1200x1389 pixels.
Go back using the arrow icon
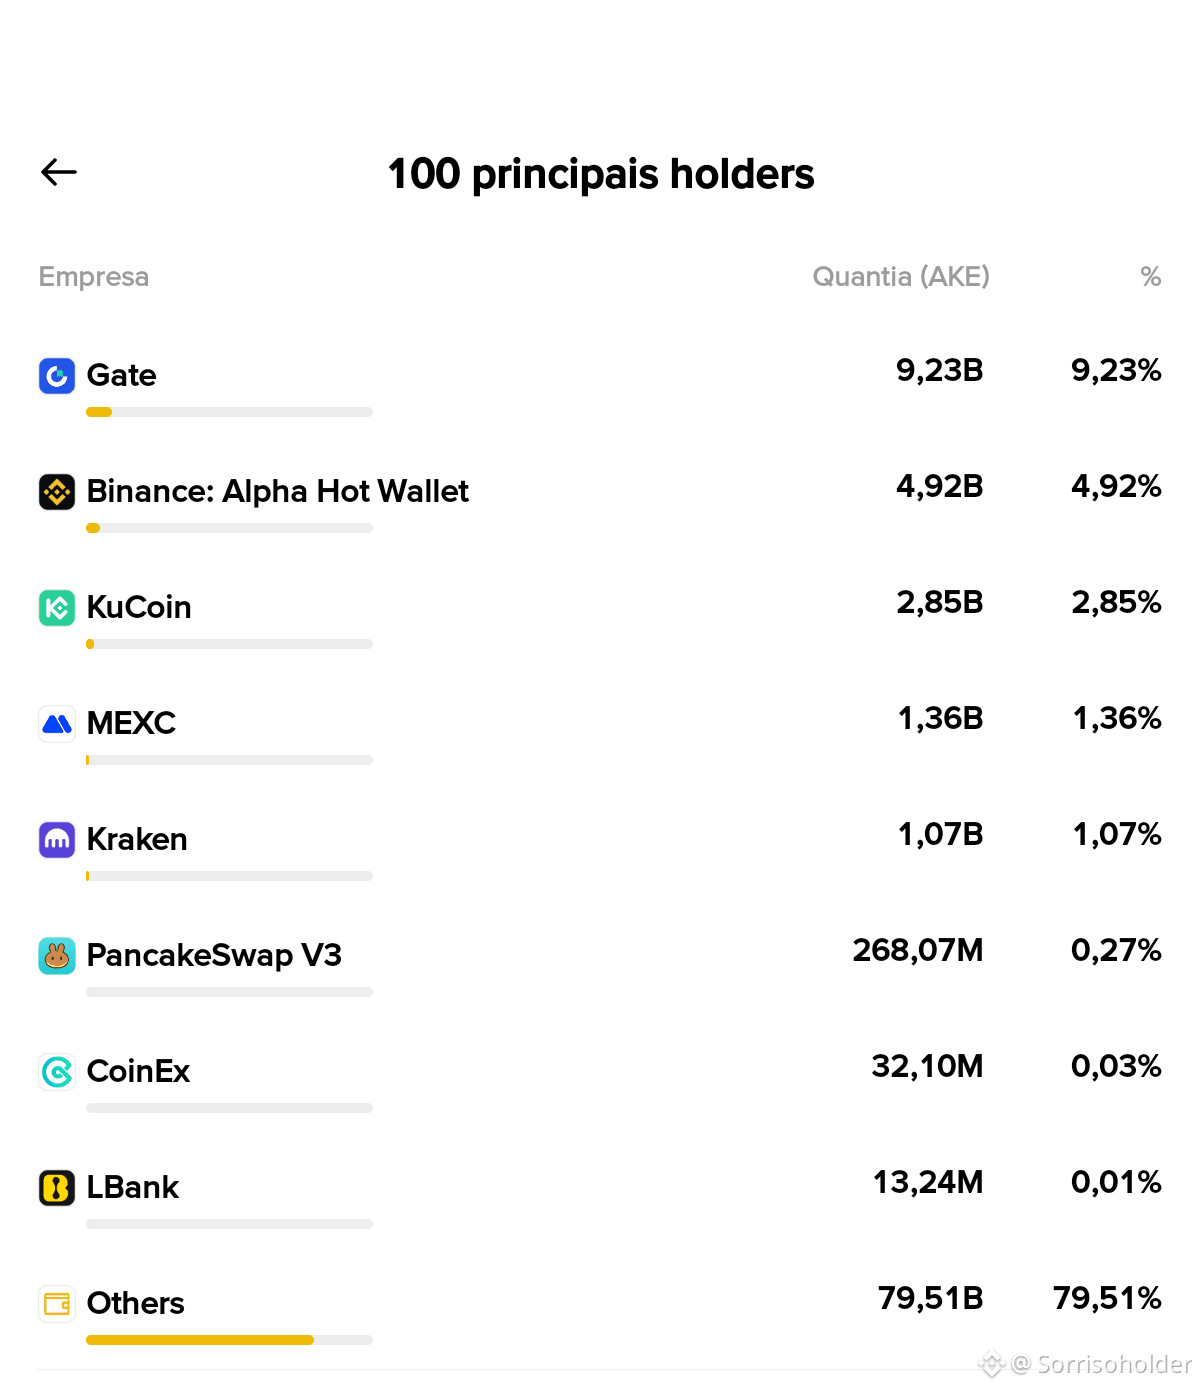coord(59,172)
